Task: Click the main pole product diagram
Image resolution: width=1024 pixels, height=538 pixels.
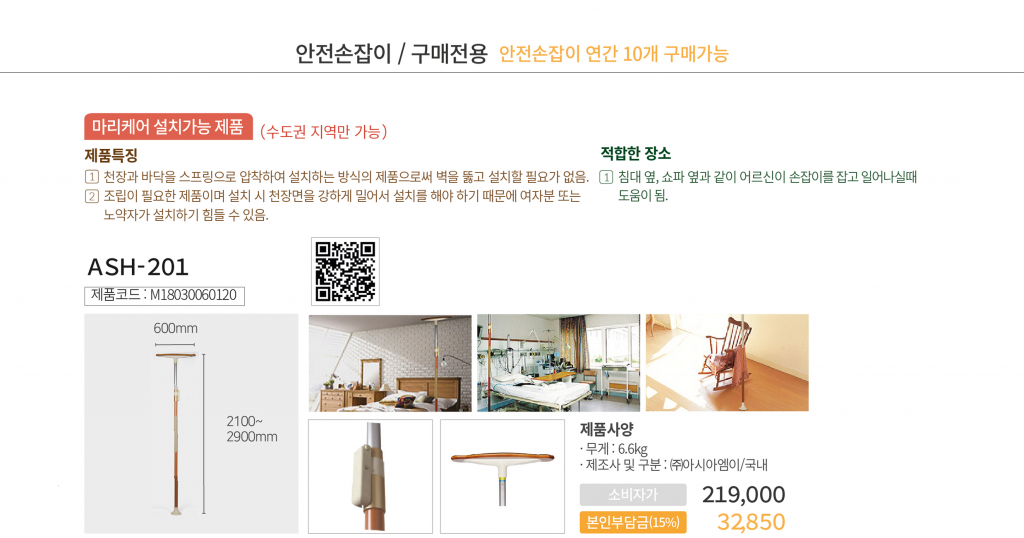Action: (191, 424)
